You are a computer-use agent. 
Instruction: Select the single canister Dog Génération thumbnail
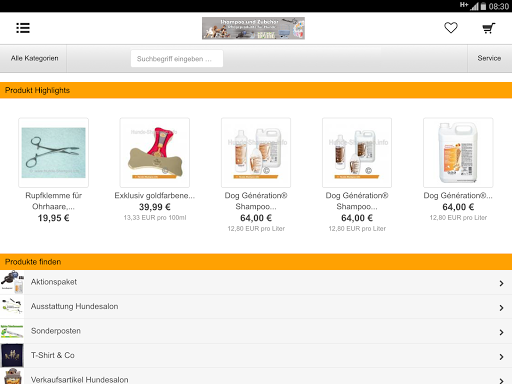click(x=458, y=153)
